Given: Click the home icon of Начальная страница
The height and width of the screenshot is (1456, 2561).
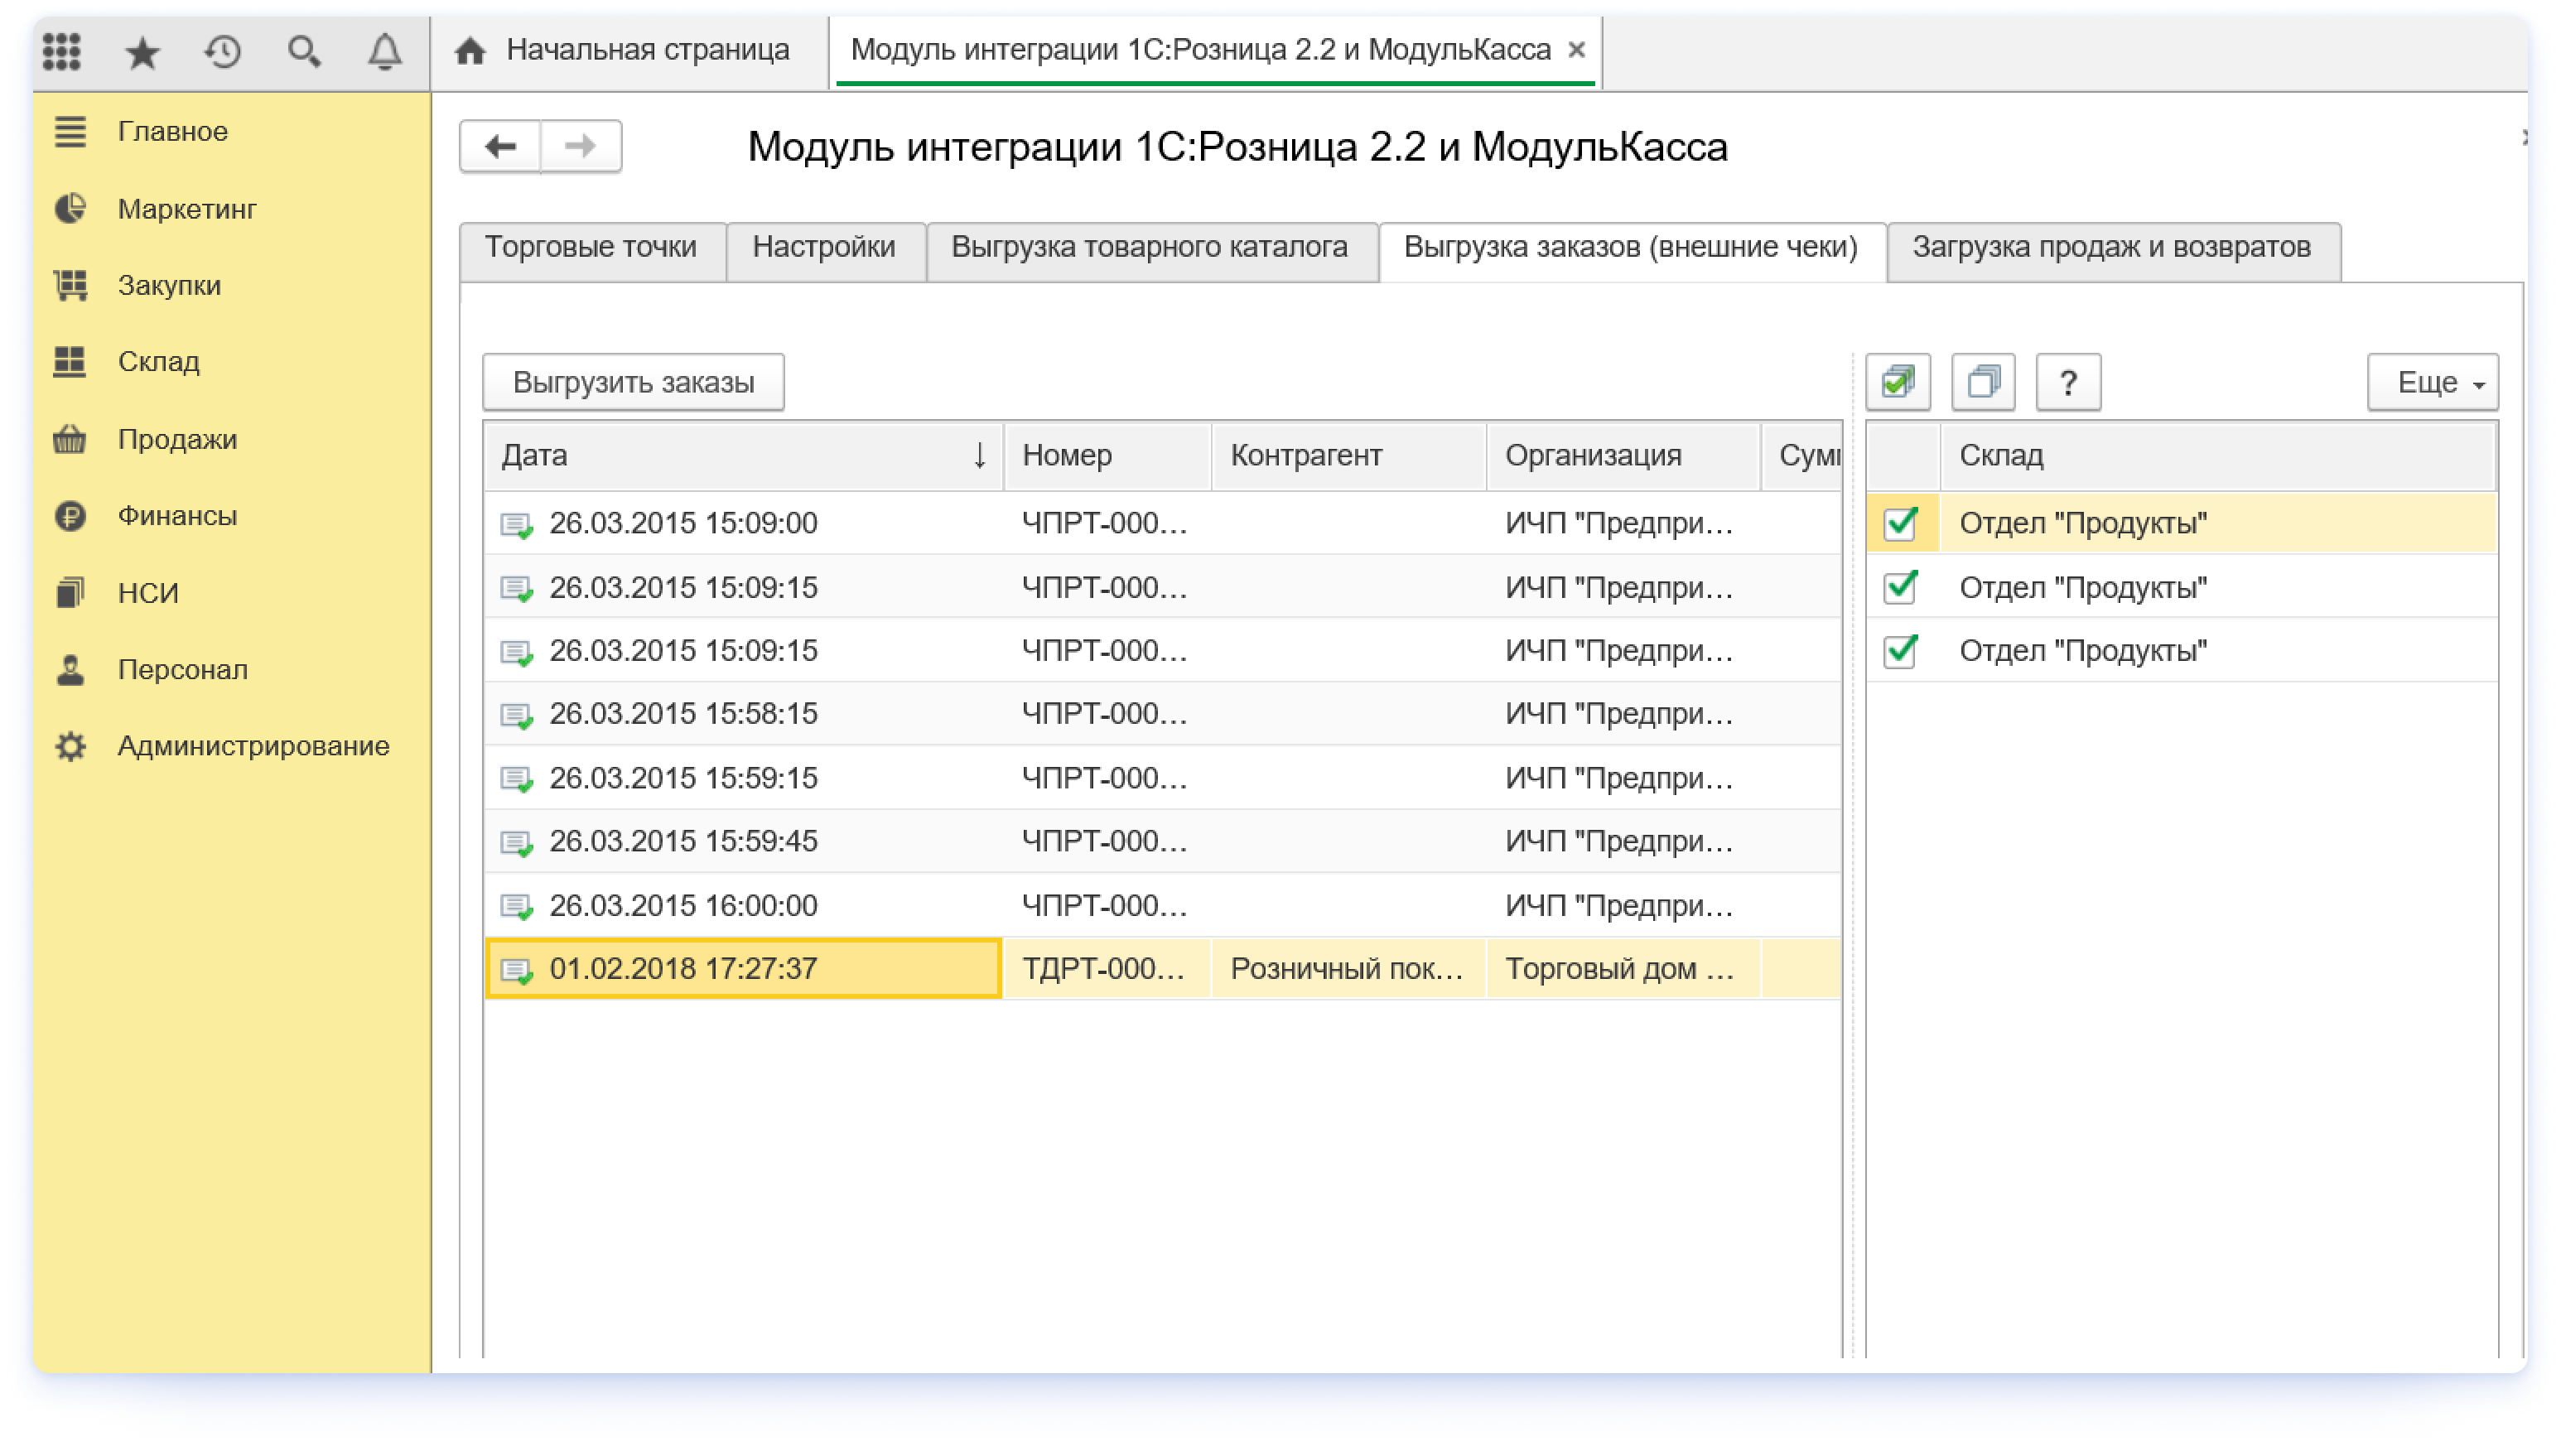Looking at the screenshot, I should [x=470, y=50].
